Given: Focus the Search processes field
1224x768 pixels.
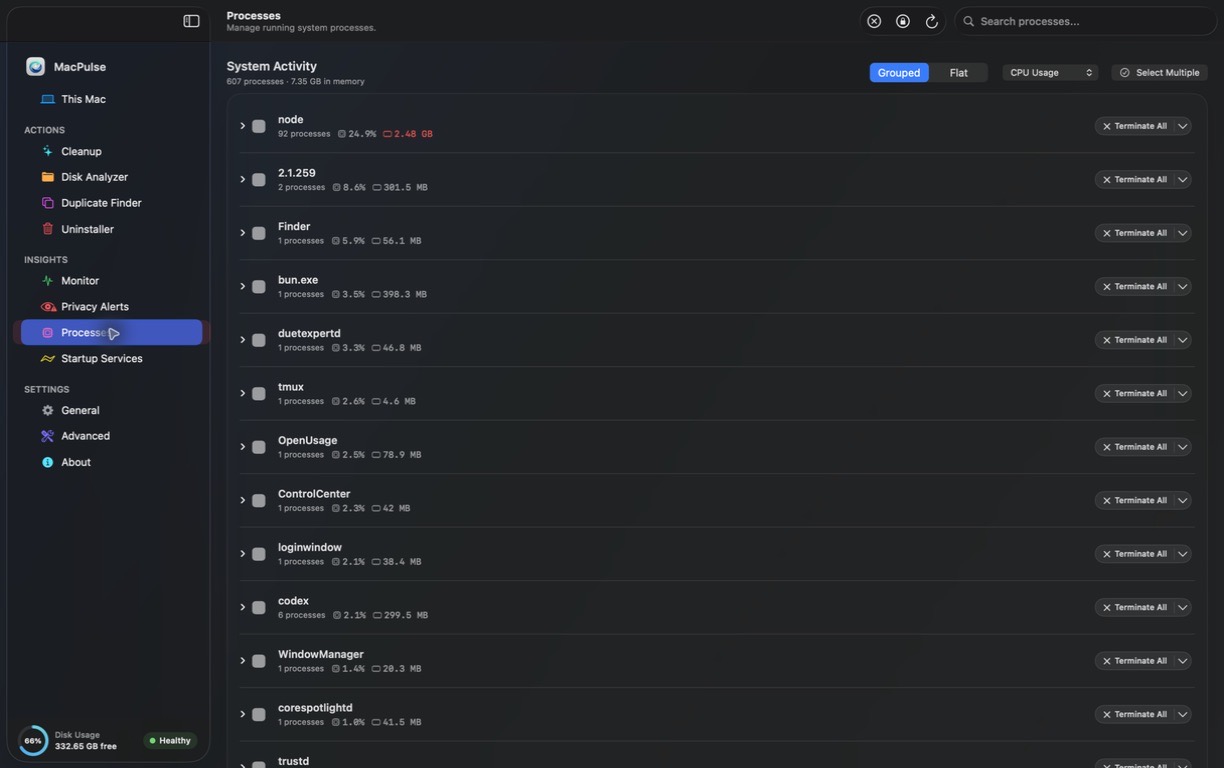Looking at the screenshot, I should pos(1086,21).
